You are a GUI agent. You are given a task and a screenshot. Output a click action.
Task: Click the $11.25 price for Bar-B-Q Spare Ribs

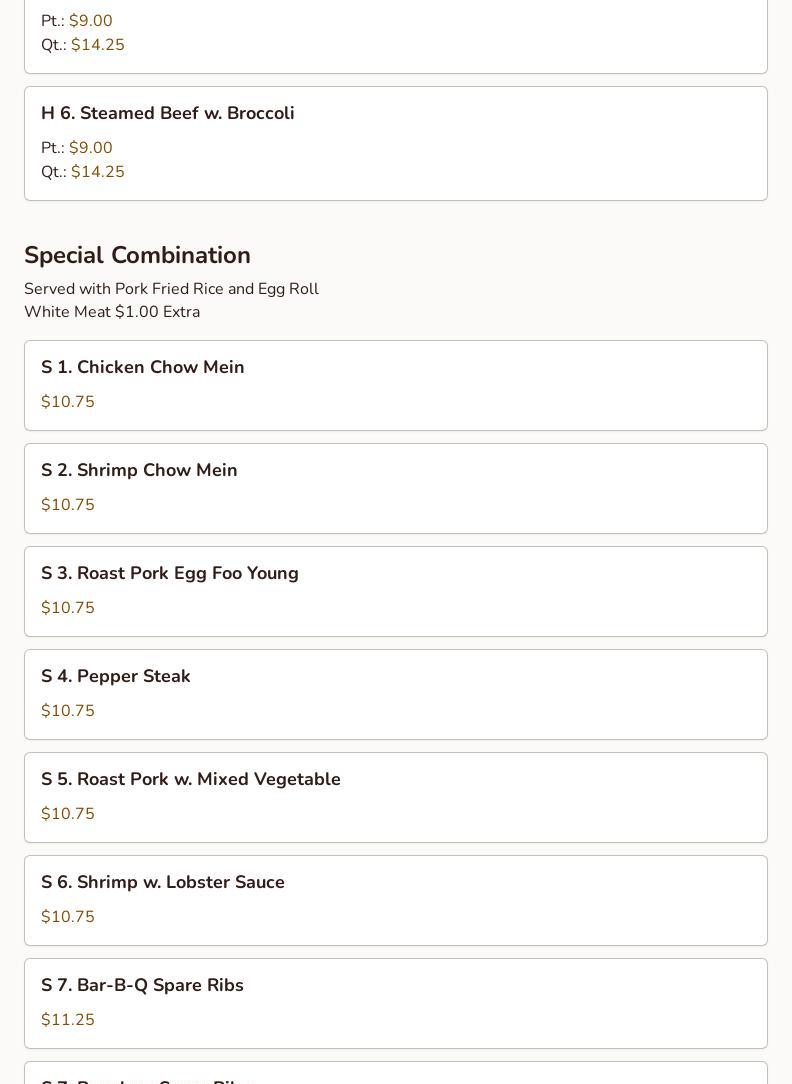(x=68, y=1020)
